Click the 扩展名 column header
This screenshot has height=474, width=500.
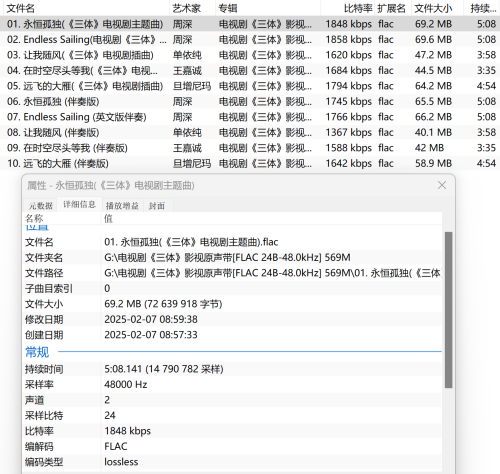coord(393,8)
